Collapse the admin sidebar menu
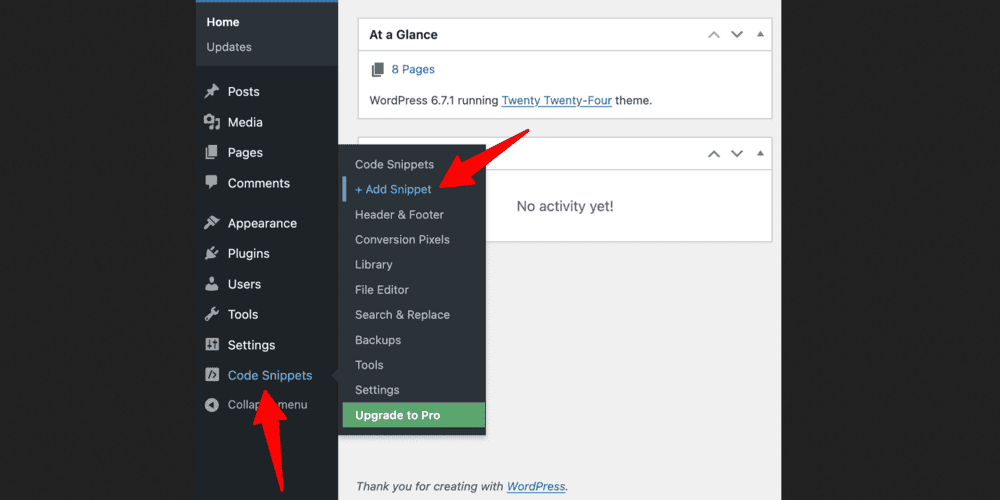 (x=212, y=405)
